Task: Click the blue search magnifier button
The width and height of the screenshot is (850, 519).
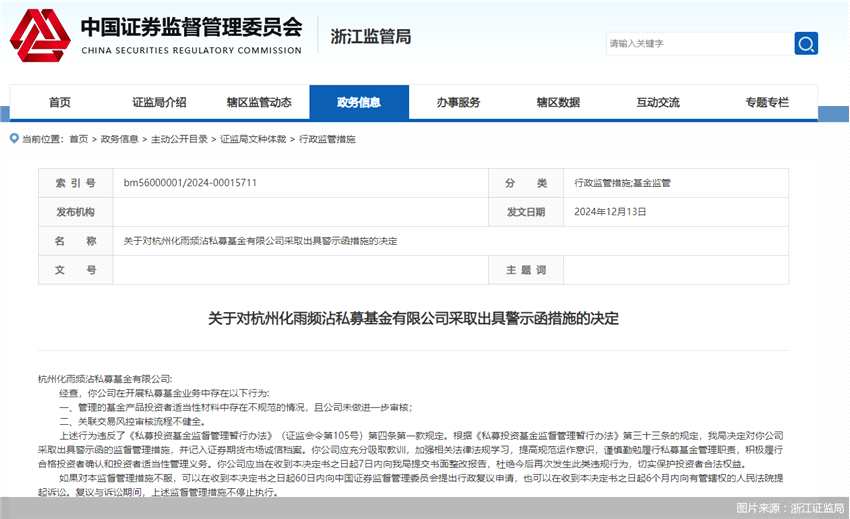Action: (x=806, y=43)
